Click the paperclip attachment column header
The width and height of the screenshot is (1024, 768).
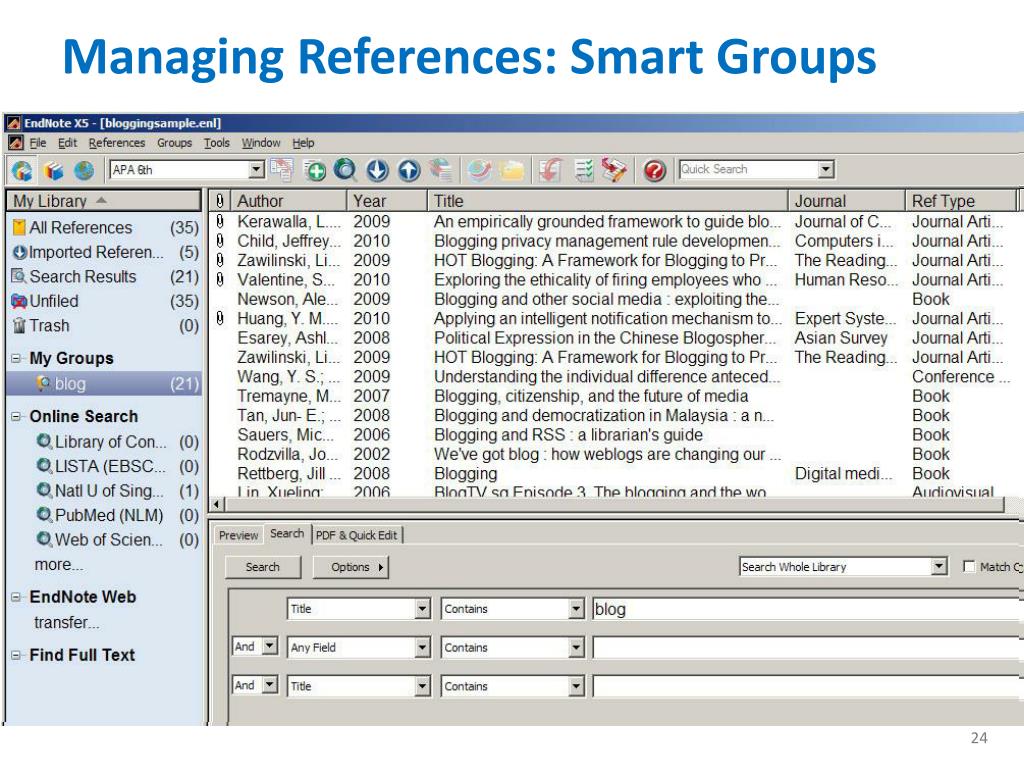(220, 201)
